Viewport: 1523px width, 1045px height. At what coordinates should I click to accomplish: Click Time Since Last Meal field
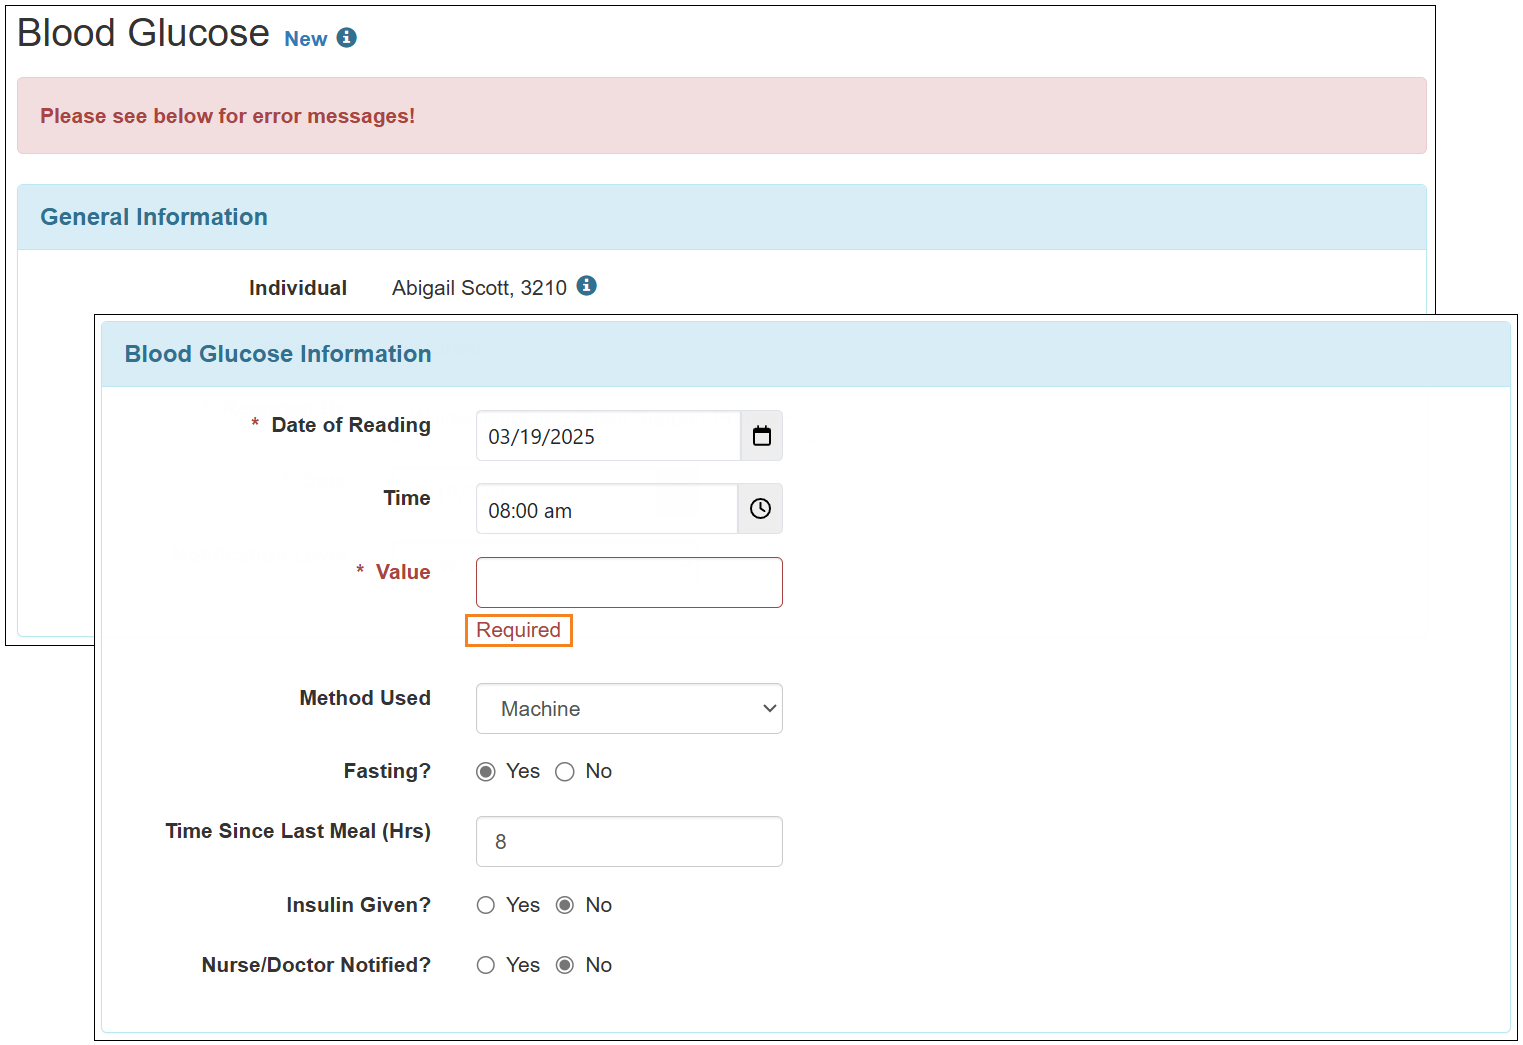pyautogui.click(x=629, y=842)
